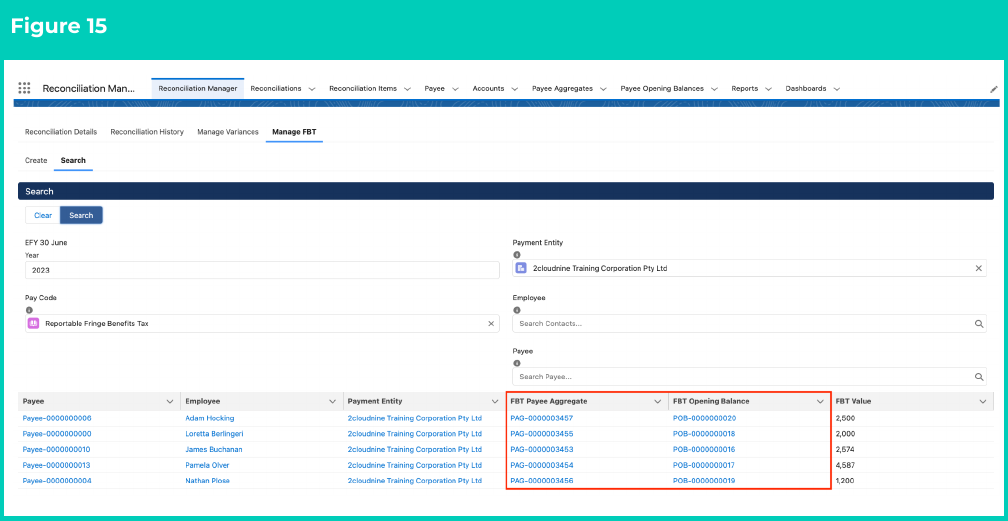Open the Payee Opening Balances dropdown chevron
Image resolution: width=1008 pixels, height=521 pixels.
pos(714,89)
